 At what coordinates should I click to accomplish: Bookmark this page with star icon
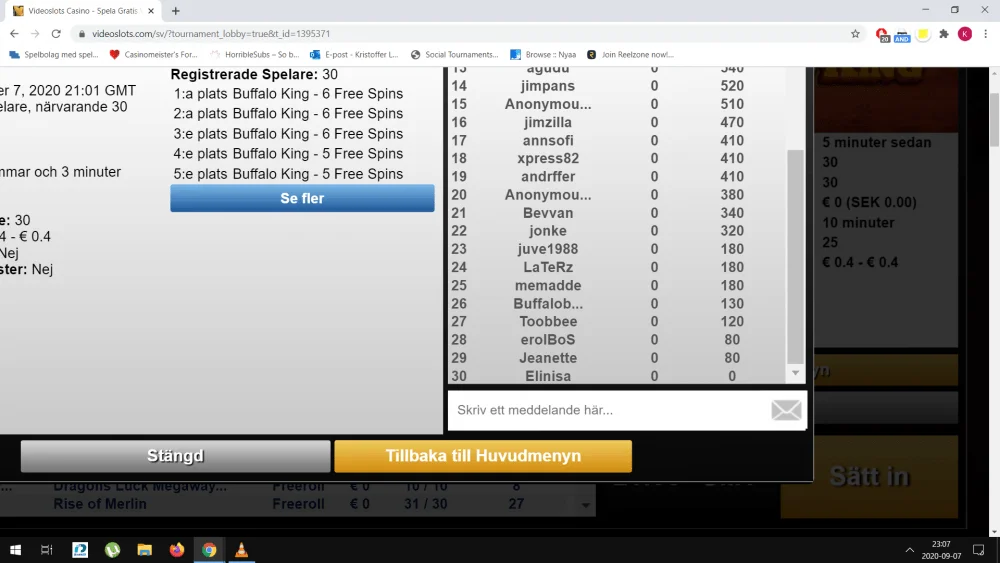tap(855, 34)
